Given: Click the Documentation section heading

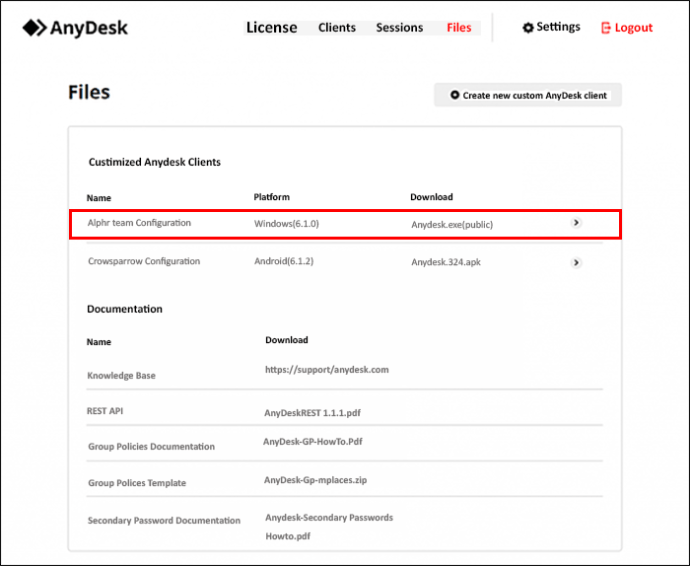Looking at the screenshot, I should coord(125,309).
